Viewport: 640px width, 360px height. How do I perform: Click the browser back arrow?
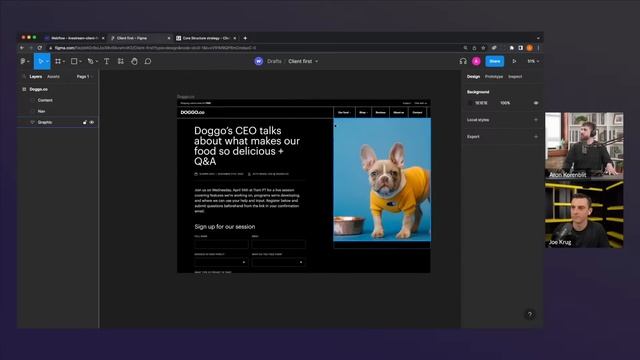tap(22, 48)
